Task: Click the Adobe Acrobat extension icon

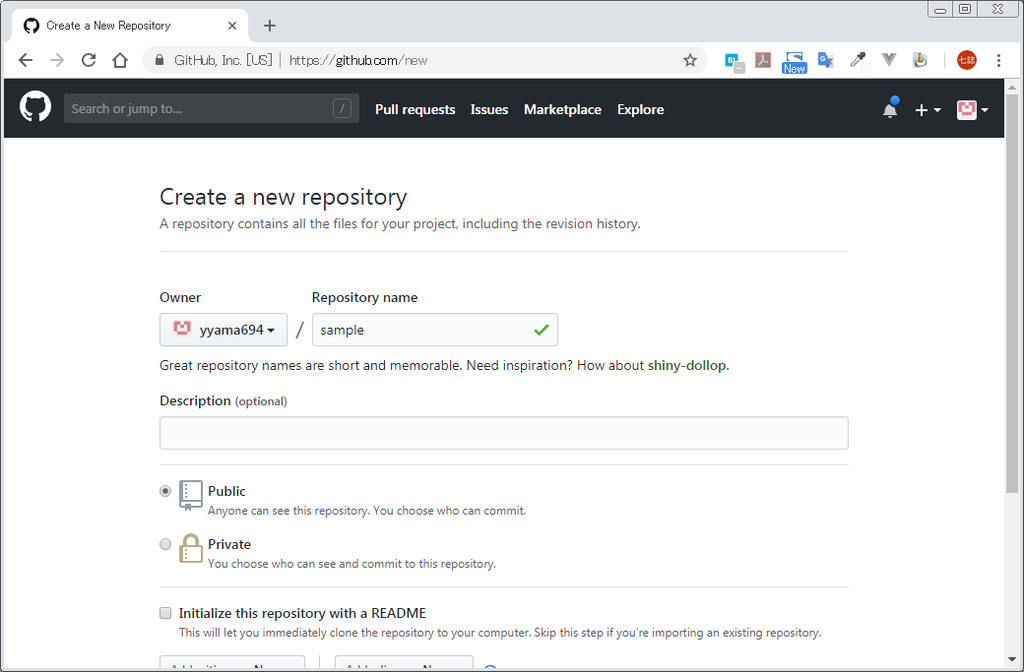Action: [x=763, y=60]
